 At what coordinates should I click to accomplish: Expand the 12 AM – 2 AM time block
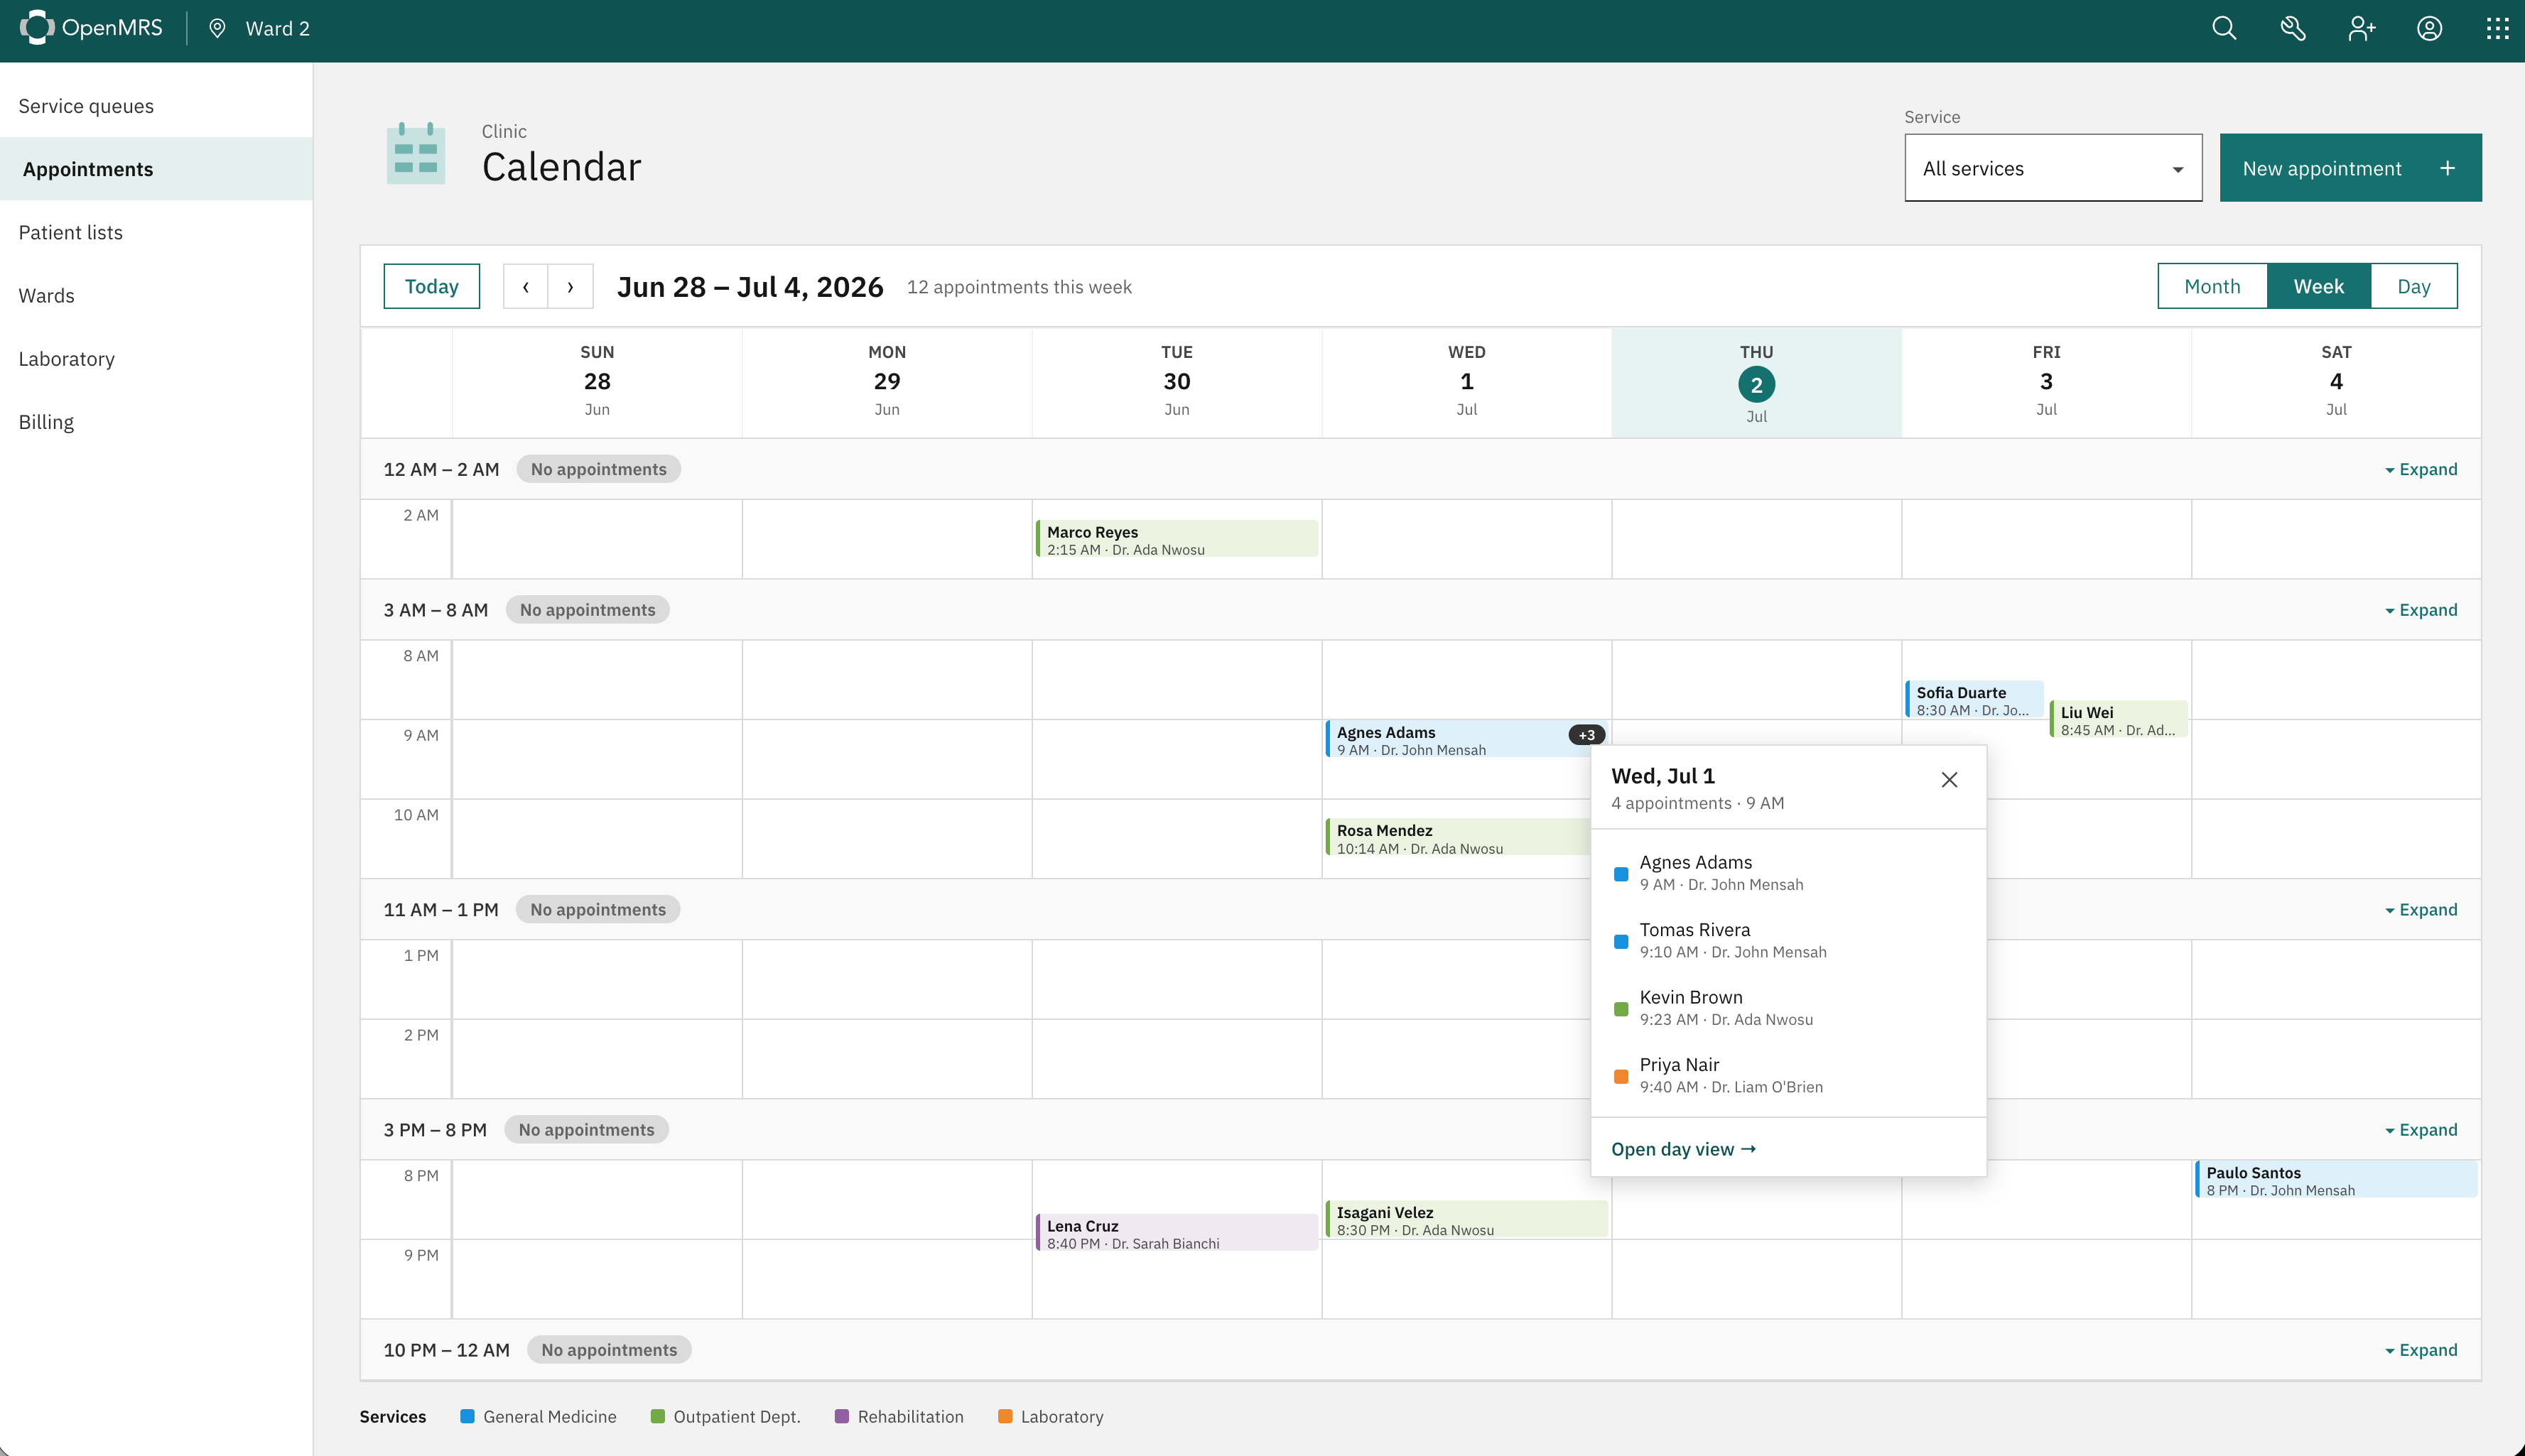[x=2420, y=469]
